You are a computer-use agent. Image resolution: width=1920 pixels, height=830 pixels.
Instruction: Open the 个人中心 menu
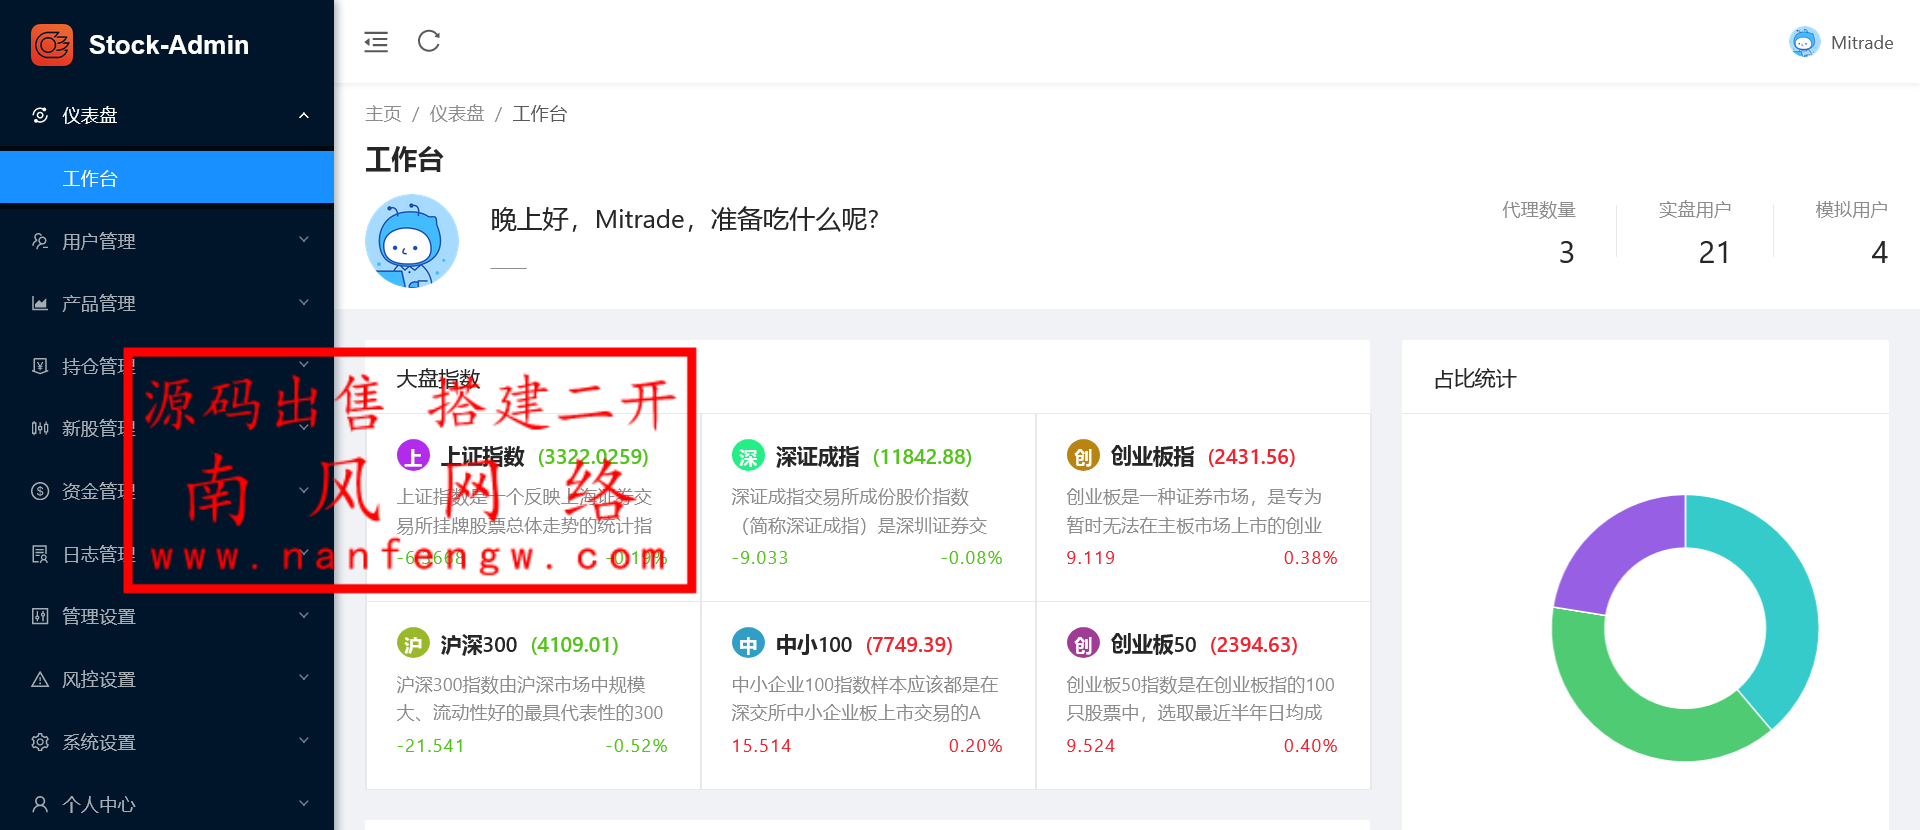pyautogui.click(x=167, y=804)
